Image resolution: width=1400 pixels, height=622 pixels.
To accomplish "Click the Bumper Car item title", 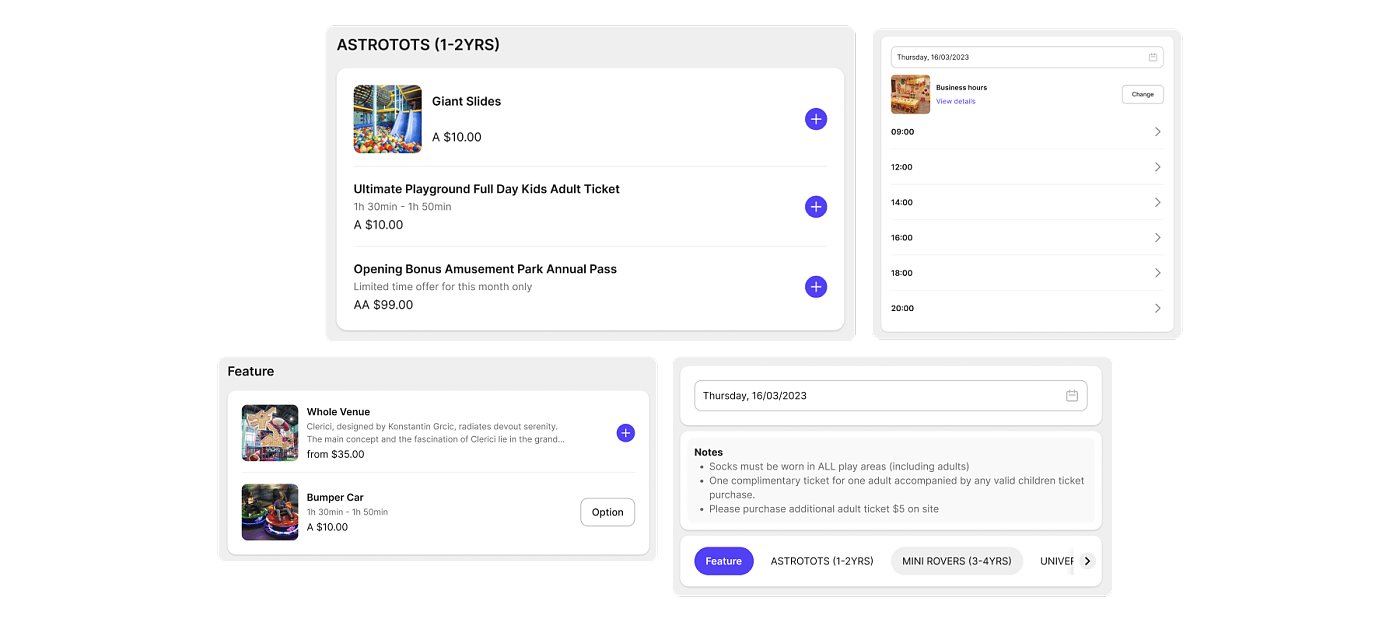I will point(335,497).
